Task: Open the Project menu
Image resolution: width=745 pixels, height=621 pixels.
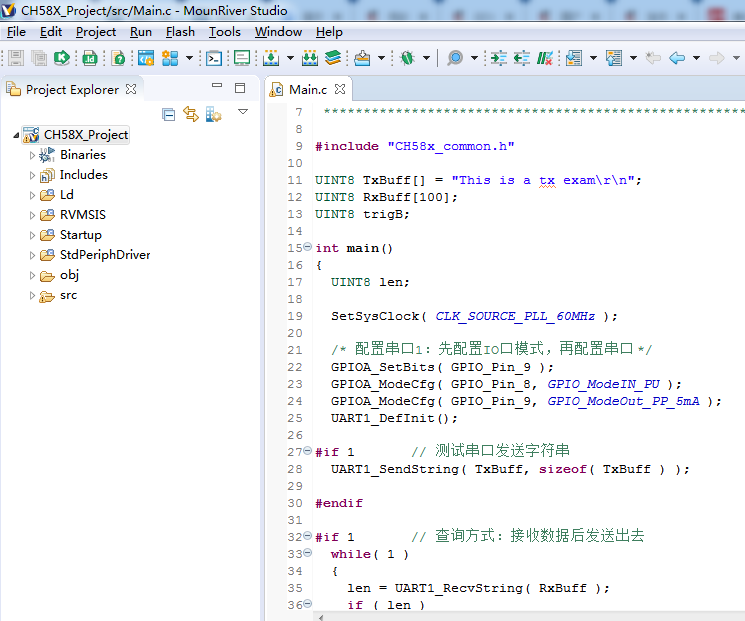Action: point(96,32)
